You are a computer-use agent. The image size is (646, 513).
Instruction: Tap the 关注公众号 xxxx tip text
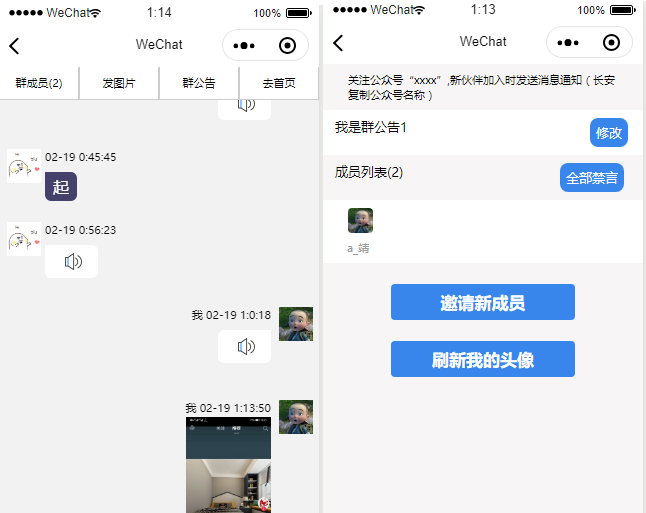click(481, 87)
